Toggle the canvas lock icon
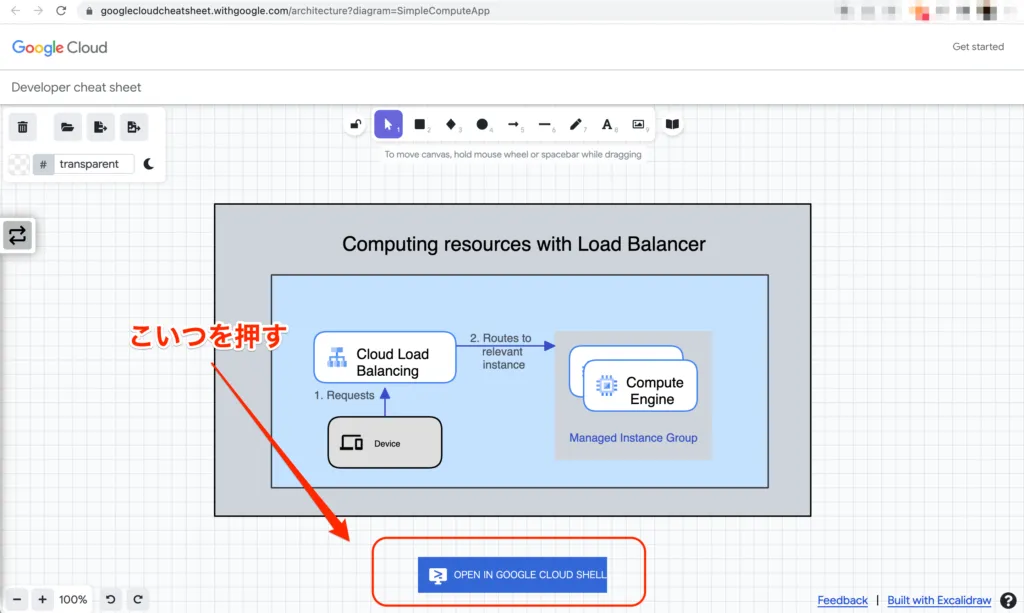The height and width of the screenshot is (613, 1024). 356,124
